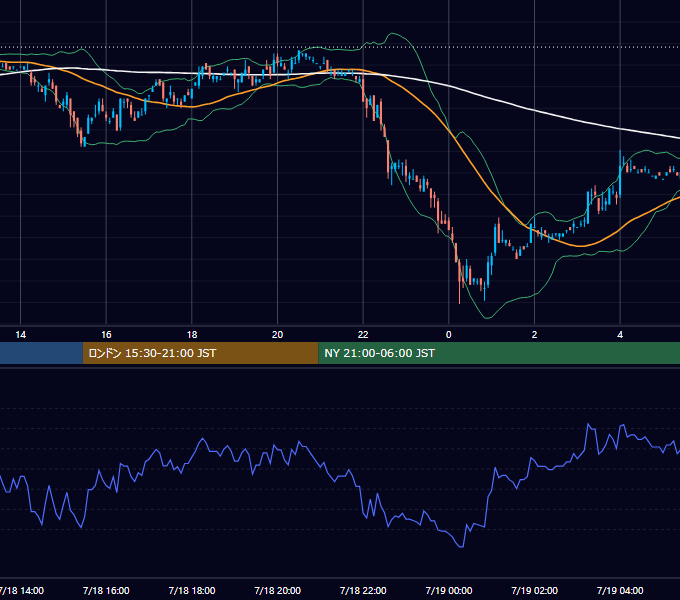This screenshot has height=600, width=680.
Task: Click the 22 hour label on price chart axis
Action: (x=363, y=335)
